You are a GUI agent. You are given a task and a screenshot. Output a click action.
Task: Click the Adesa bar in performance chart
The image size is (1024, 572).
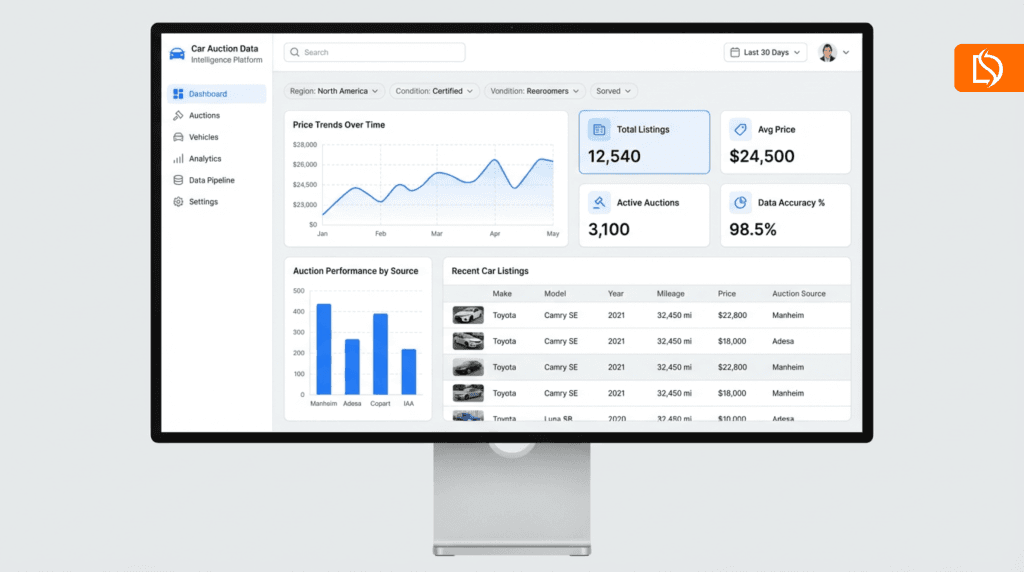(352, 367)
